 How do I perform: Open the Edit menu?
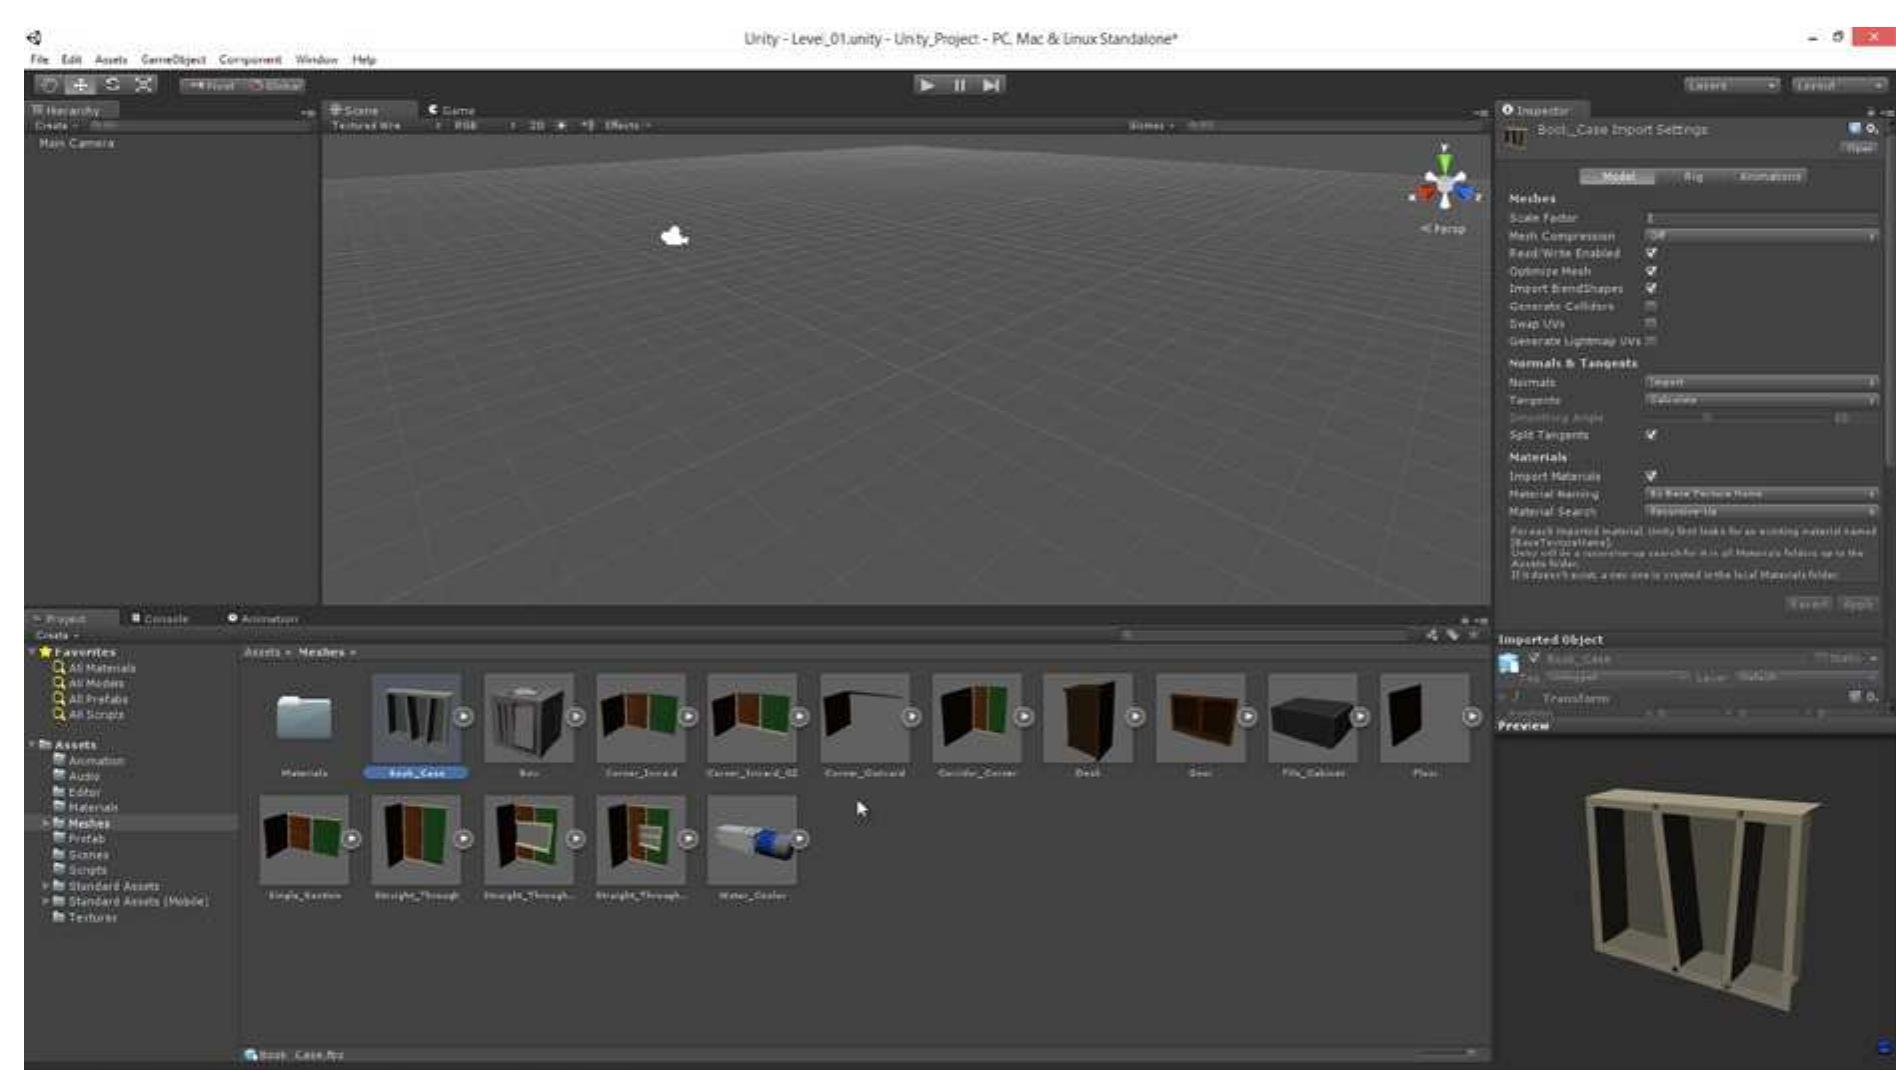click(71, 60)
